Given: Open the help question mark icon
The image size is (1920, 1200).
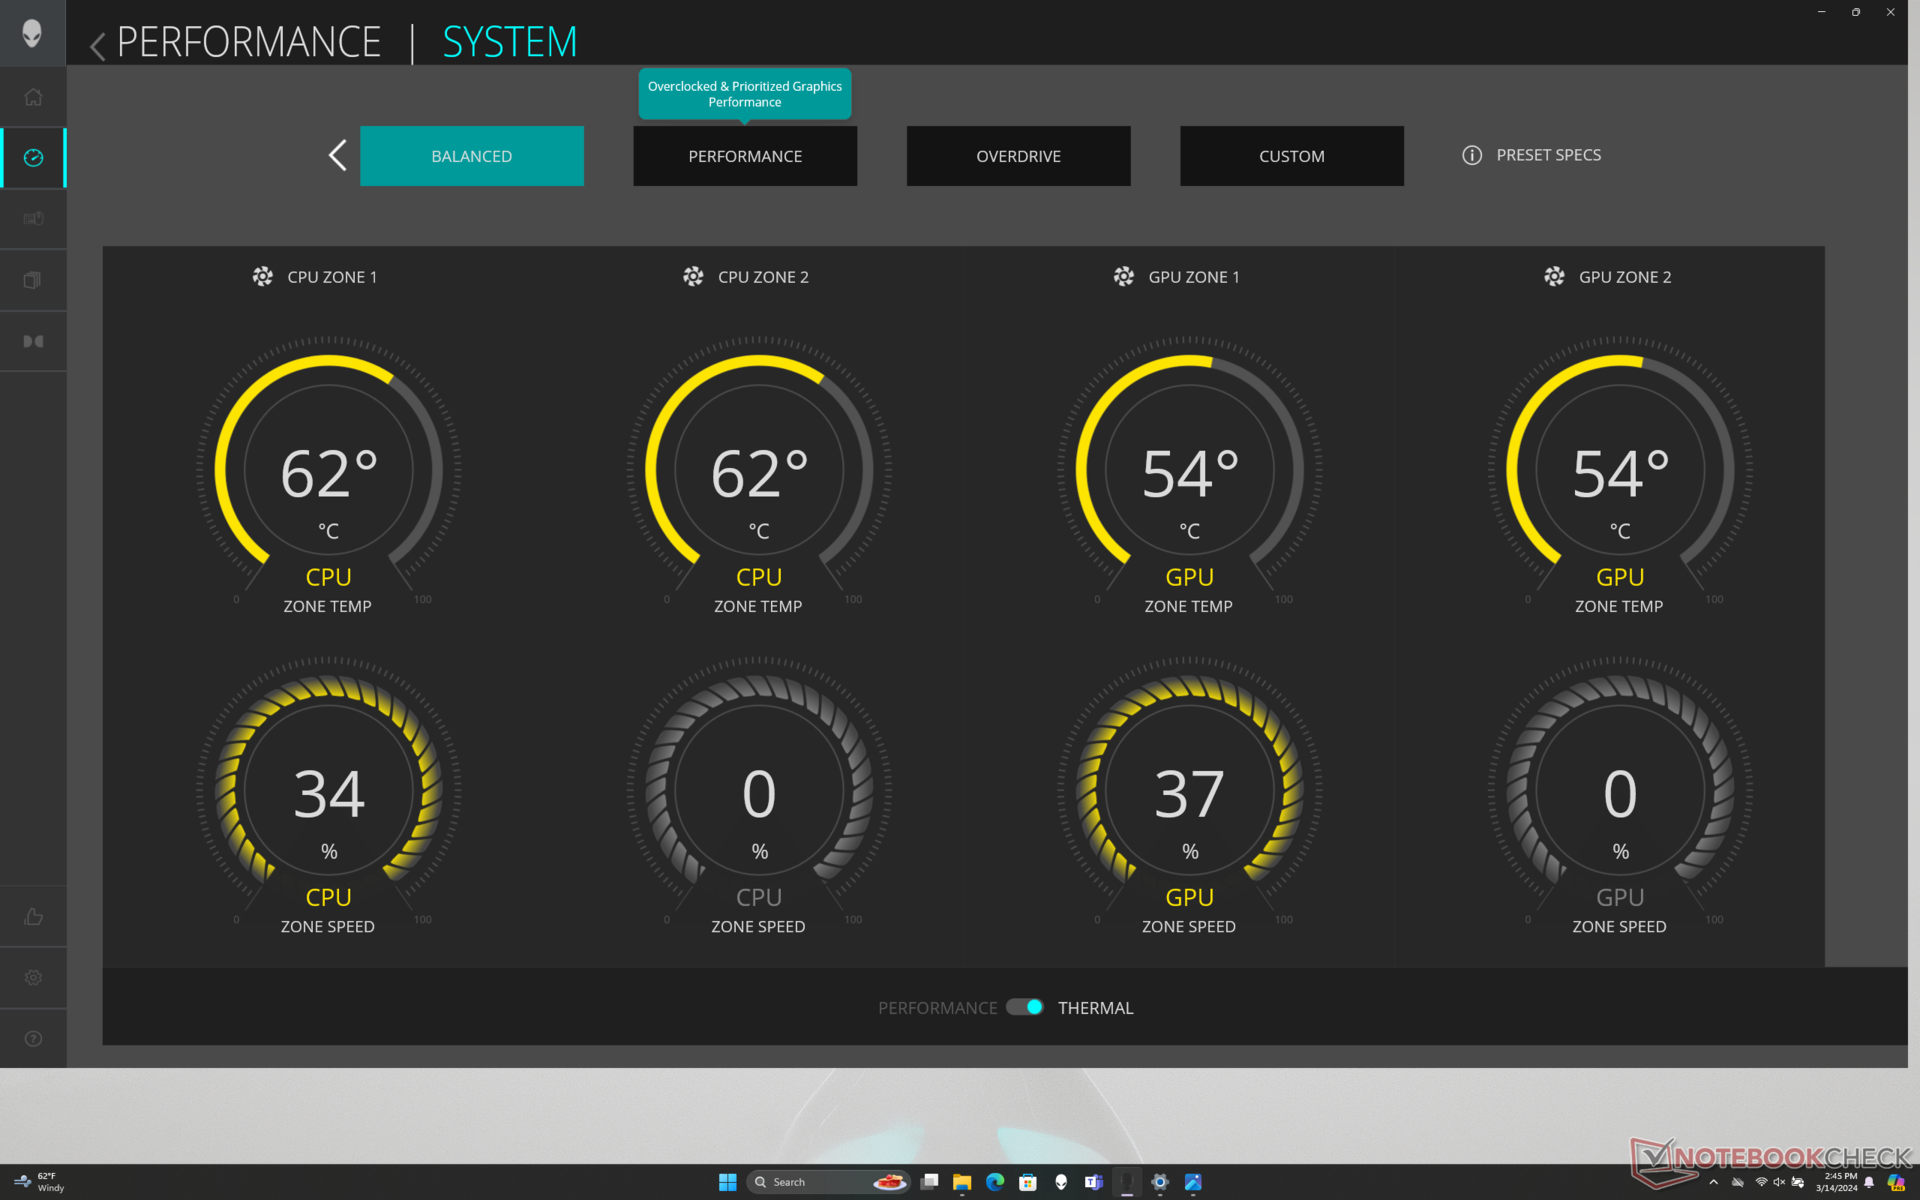Looking at the screenshot, I should (33, 1038).
